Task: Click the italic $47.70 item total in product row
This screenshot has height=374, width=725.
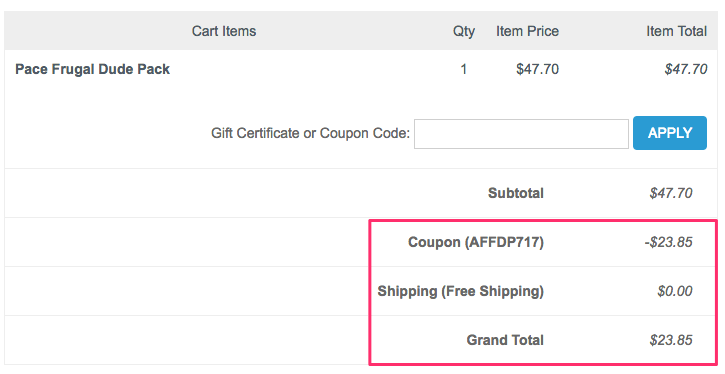Action: [686, 69]
